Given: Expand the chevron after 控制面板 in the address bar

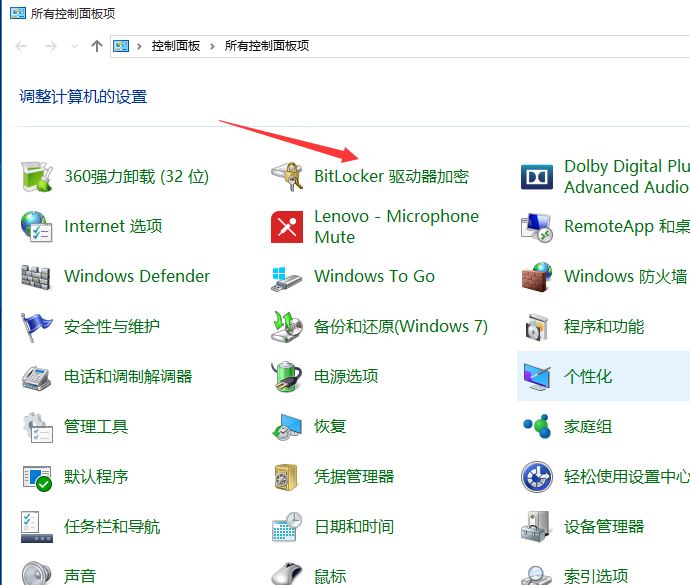Looking at the screenshot, I should click(212, 46).
